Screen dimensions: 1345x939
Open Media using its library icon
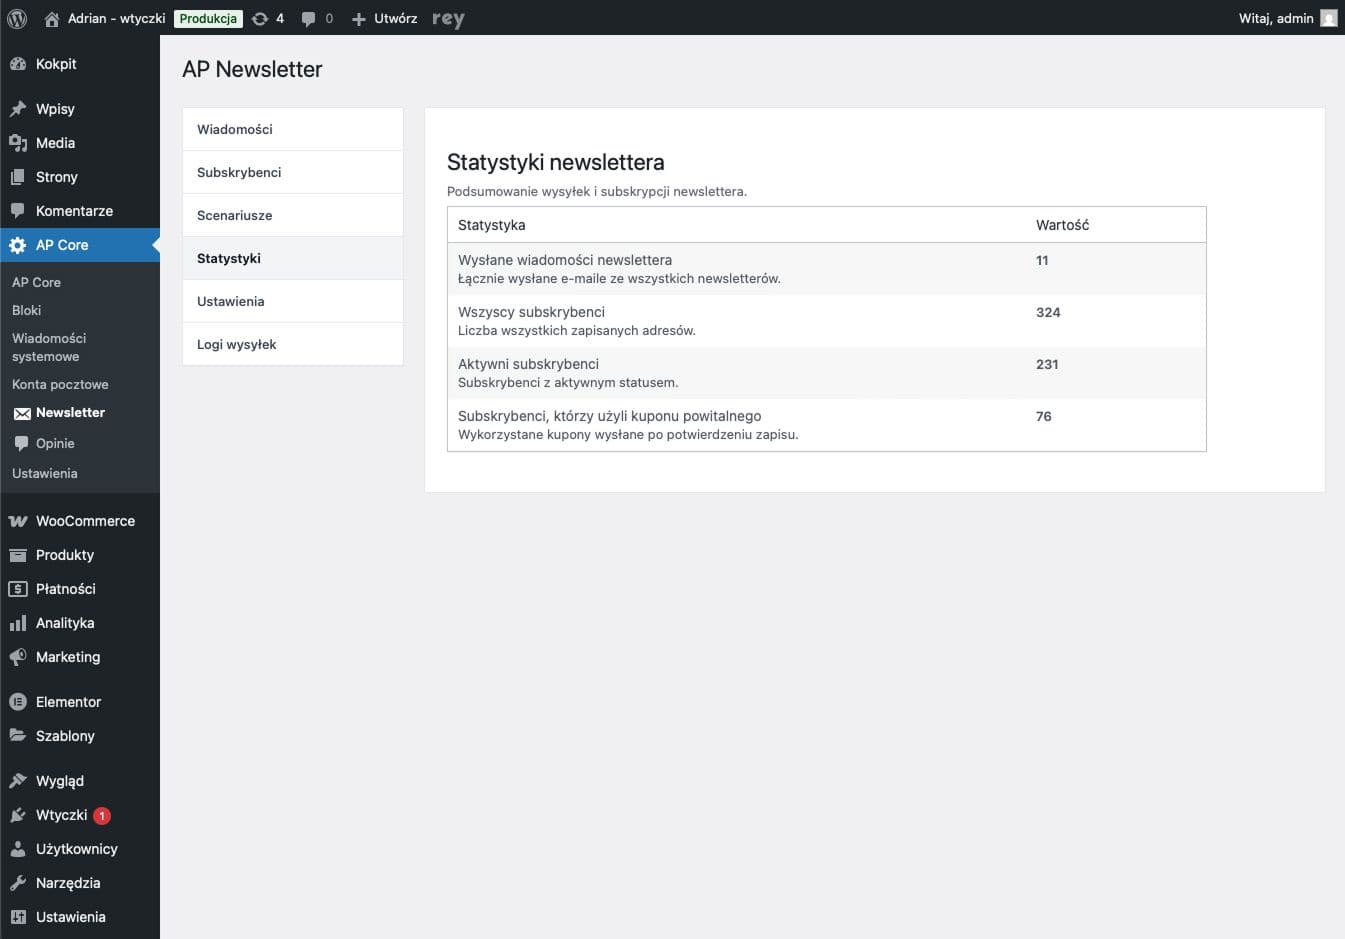point(18,142)
